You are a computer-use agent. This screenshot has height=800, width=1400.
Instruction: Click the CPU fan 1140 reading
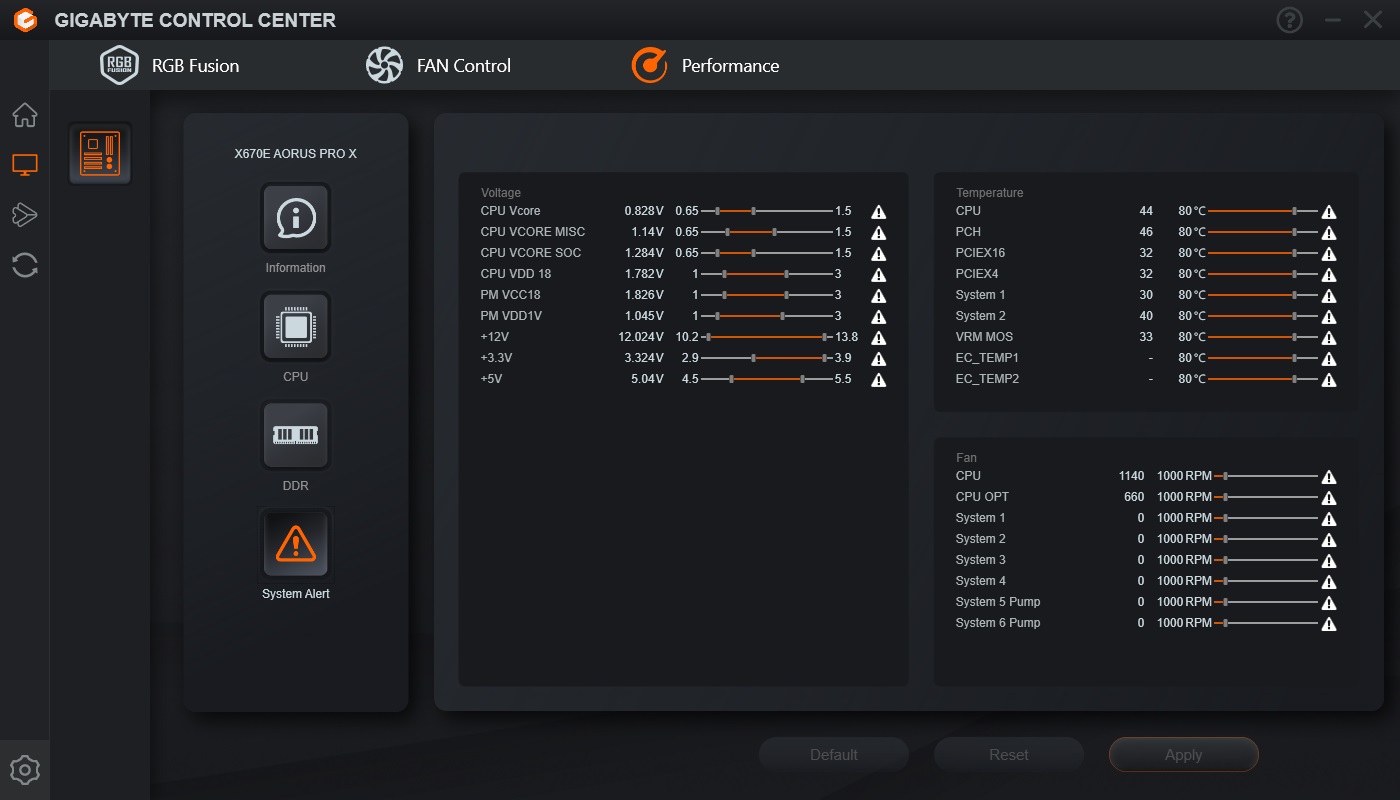(x=1132, y=476)
